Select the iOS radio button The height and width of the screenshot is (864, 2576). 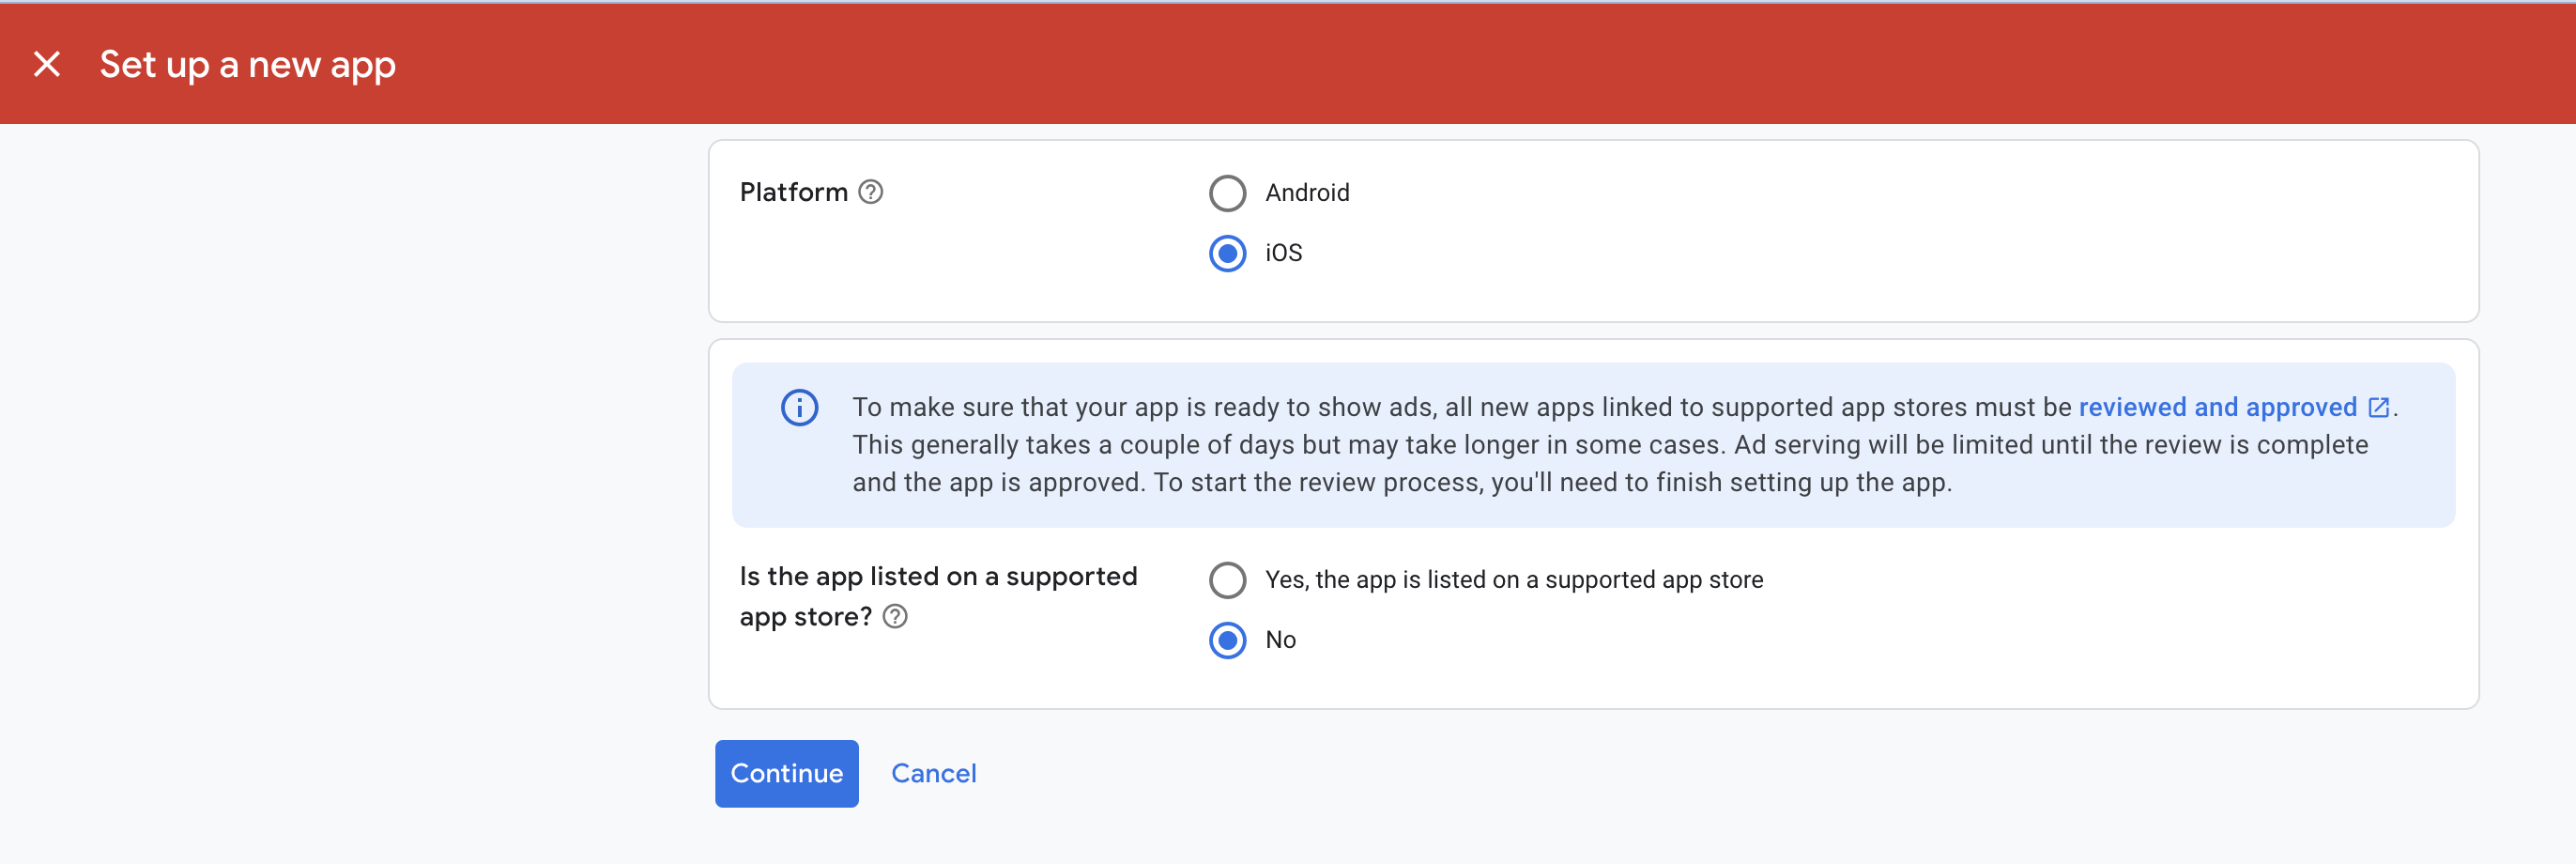(1227, 253)
